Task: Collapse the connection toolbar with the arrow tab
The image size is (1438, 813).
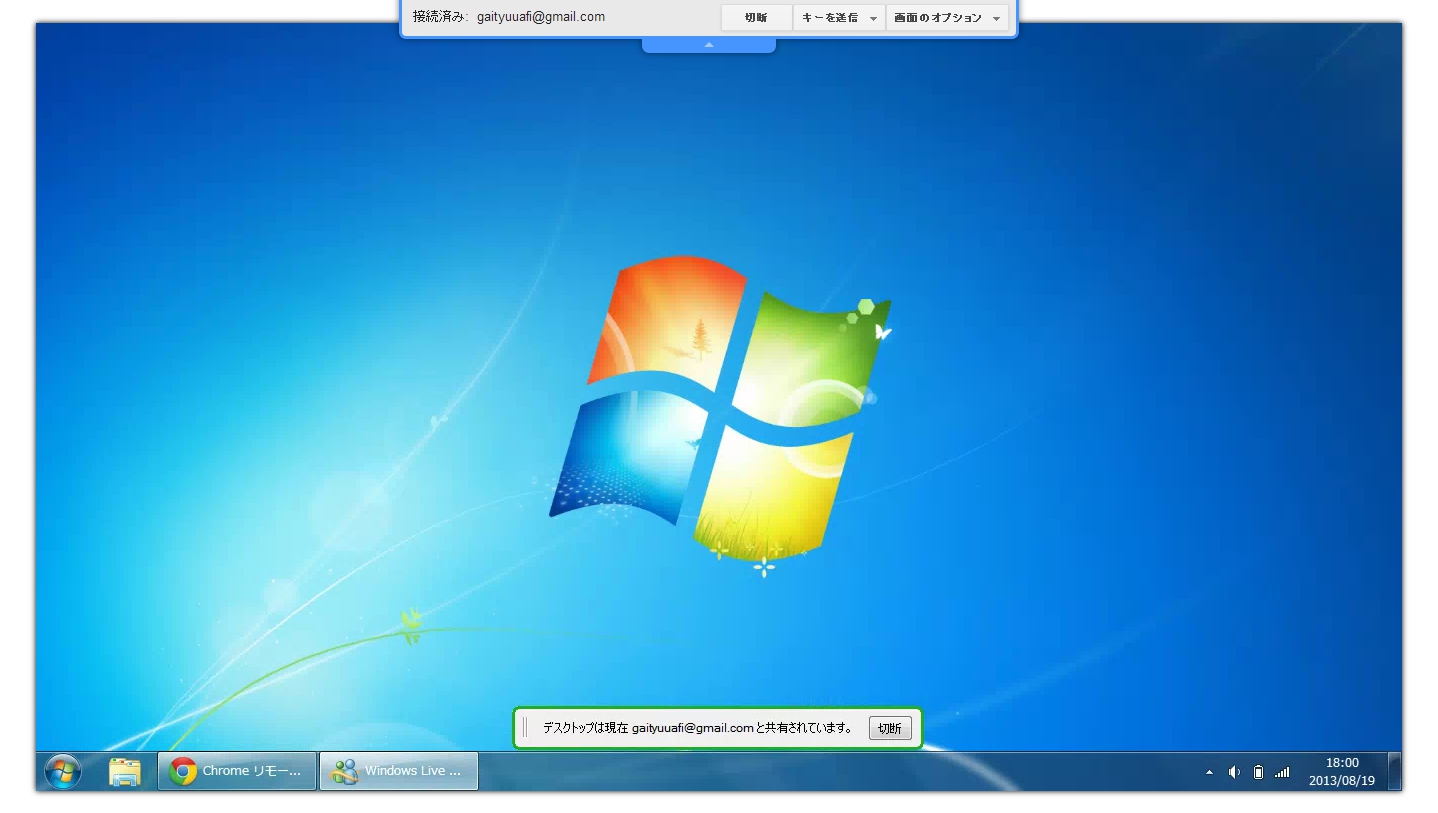Action: tap(709, 45)
